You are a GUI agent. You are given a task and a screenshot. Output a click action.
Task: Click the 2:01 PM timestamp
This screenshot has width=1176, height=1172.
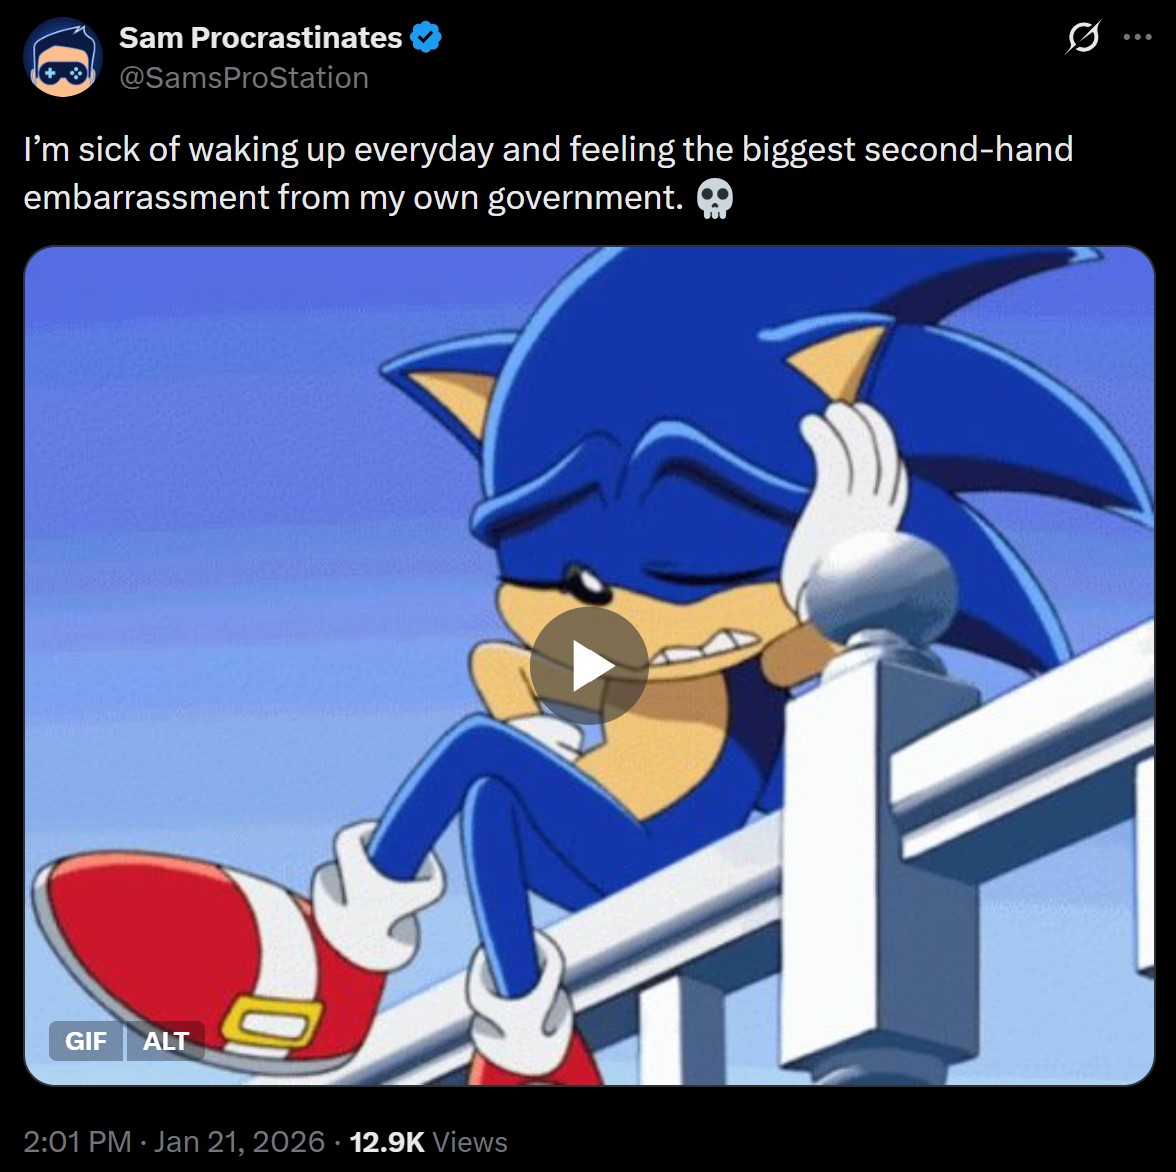[x=77, y=1142]
